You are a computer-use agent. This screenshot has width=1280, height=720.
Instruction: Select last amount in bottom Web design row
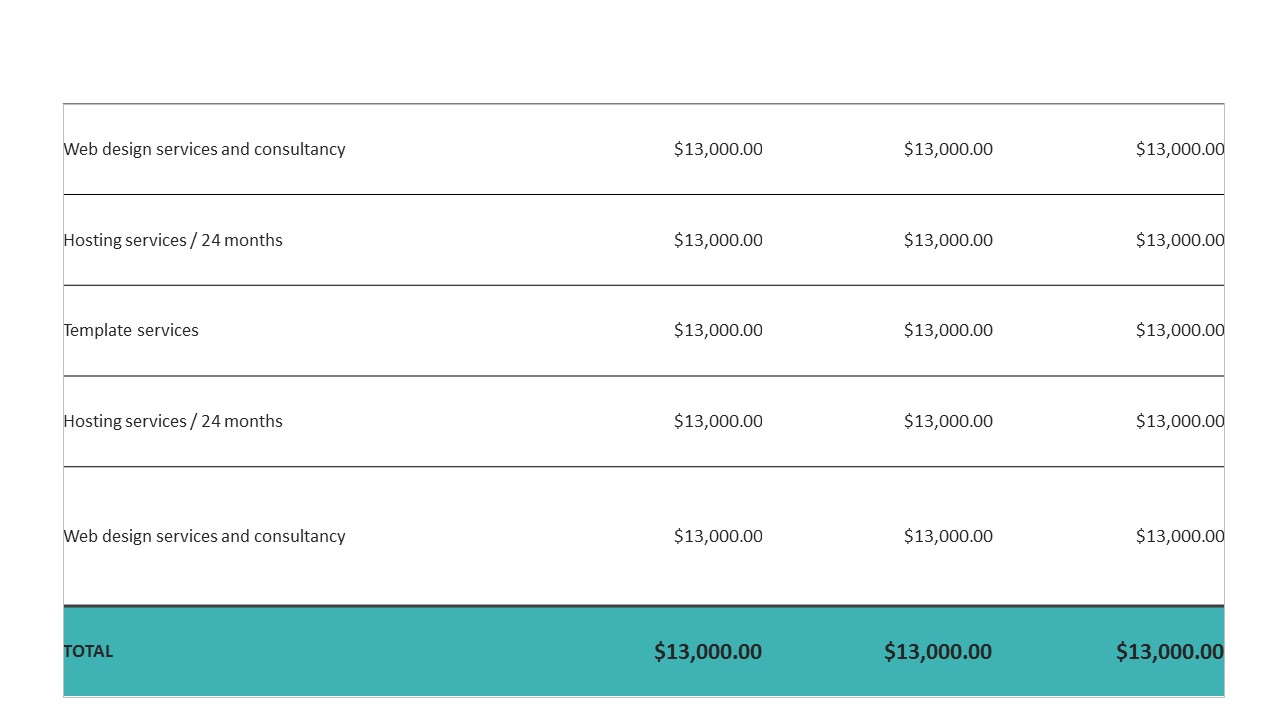1179,536
